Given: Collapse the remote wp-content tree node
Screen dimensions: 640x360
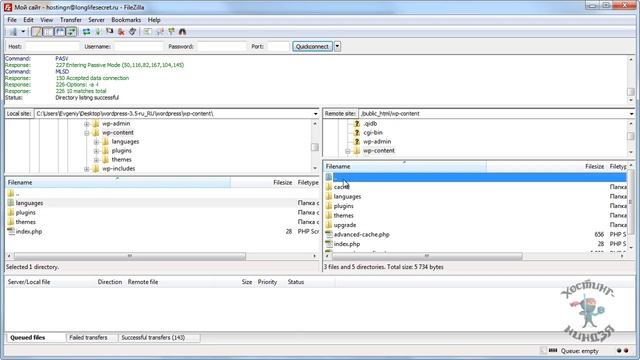Looking at the screenshot, I should tap(348, 151).
